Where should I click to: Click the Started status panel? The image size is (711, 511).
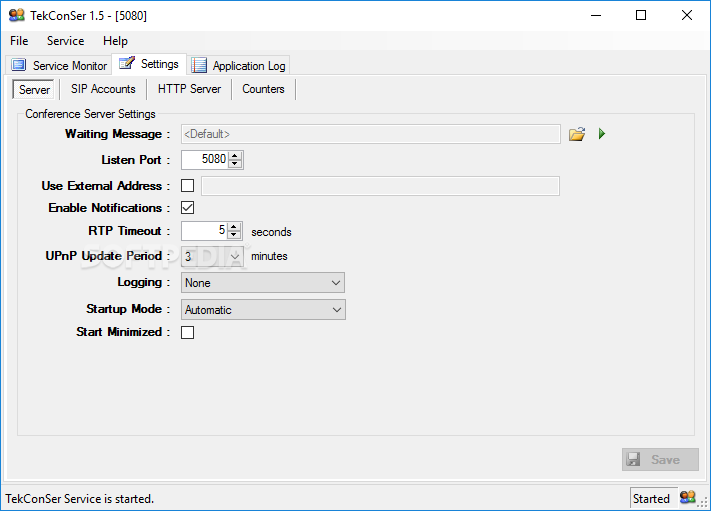(653, 498)
